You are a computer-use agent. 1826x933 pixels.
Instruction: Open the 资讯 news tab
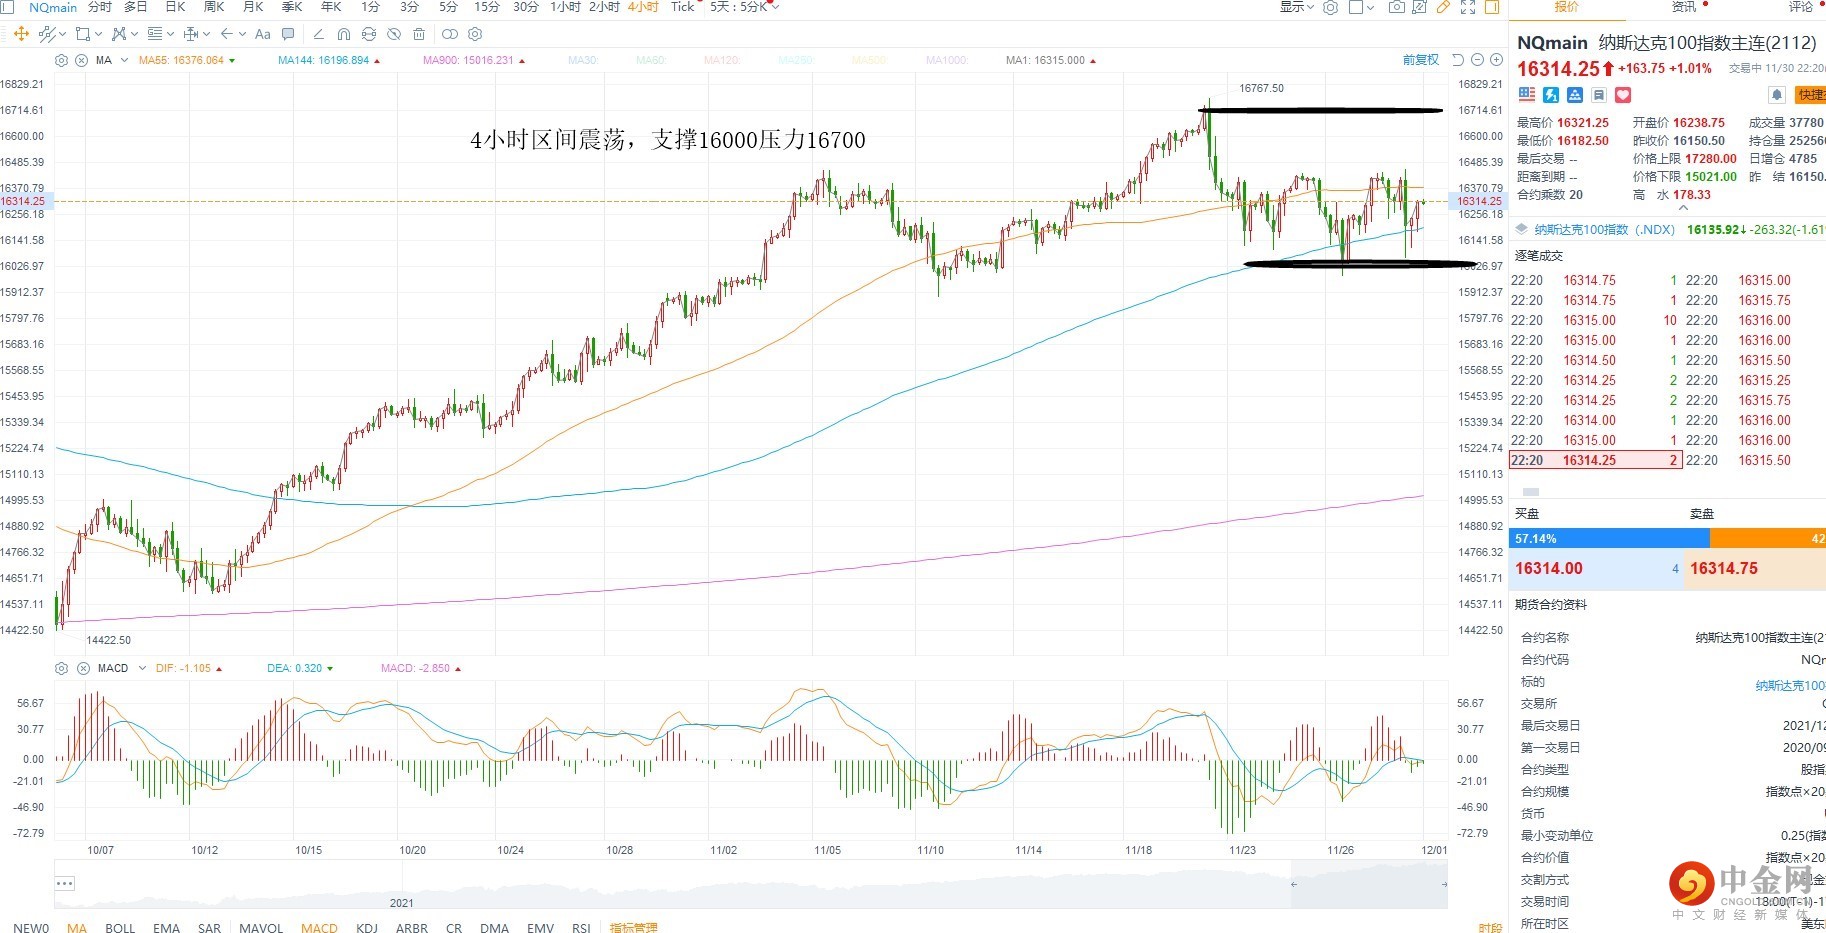pos(1684,7)
